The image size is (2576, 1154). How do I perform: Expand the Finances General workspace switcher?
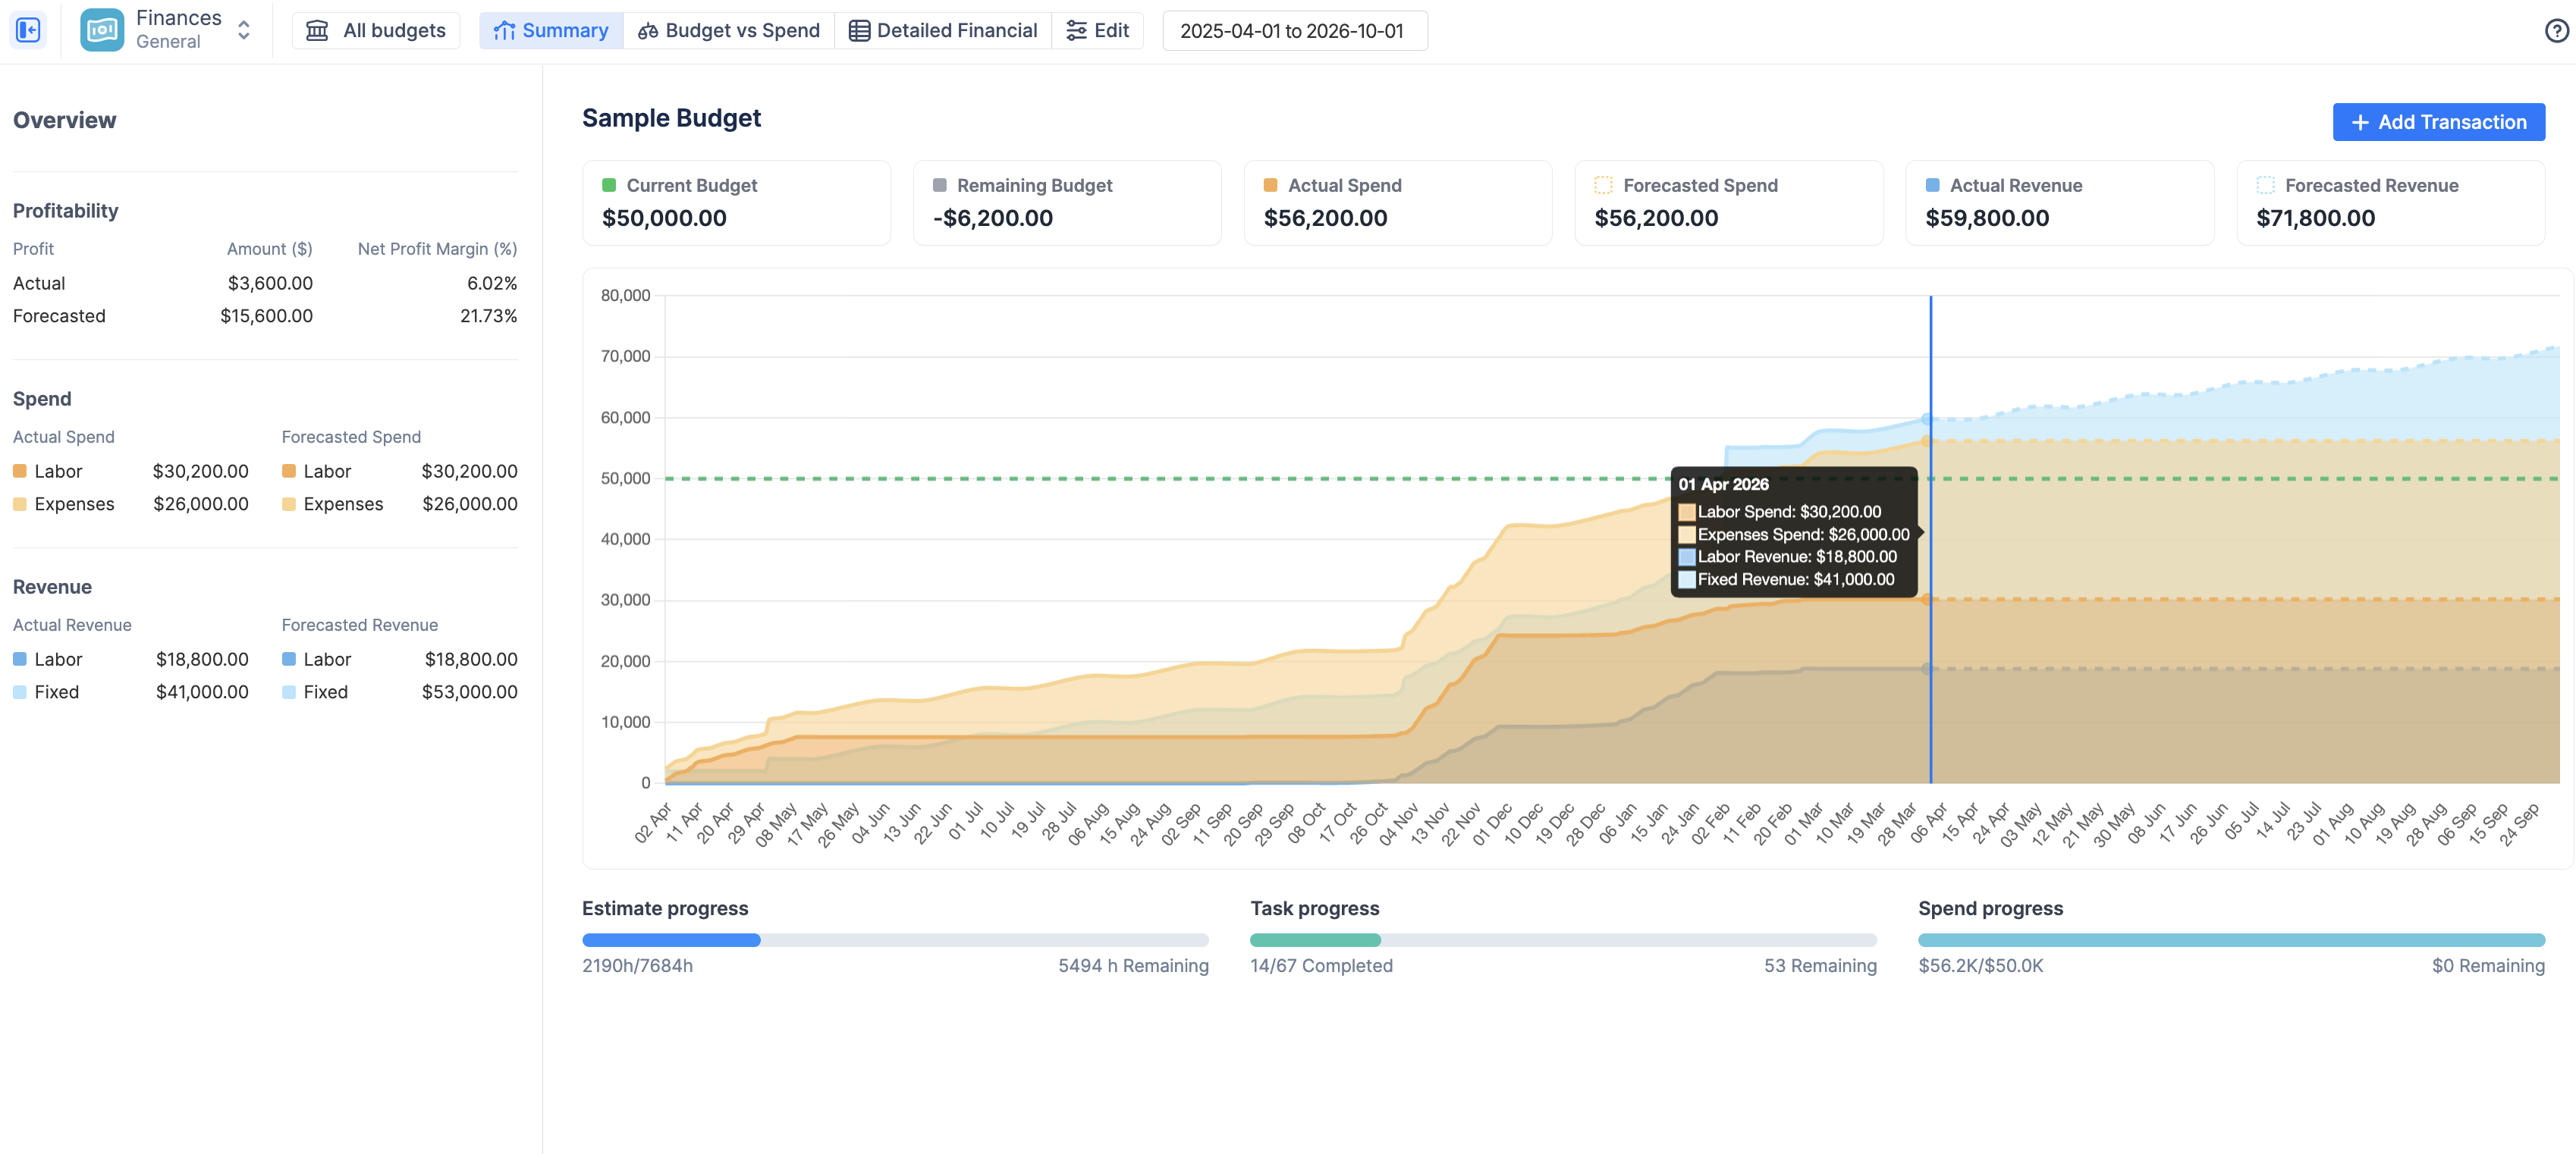[x=243, y=30]
